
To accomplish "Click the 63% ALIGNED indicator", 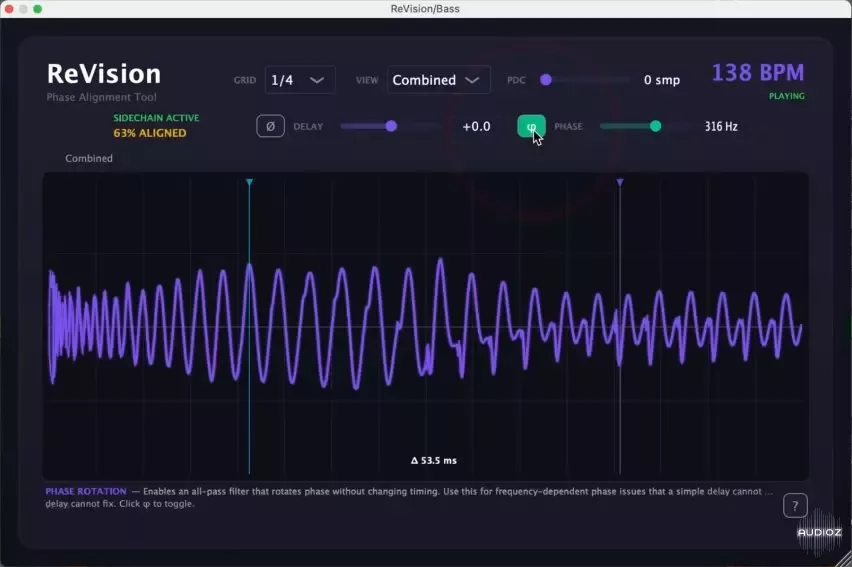I will (x=150, y=133).
